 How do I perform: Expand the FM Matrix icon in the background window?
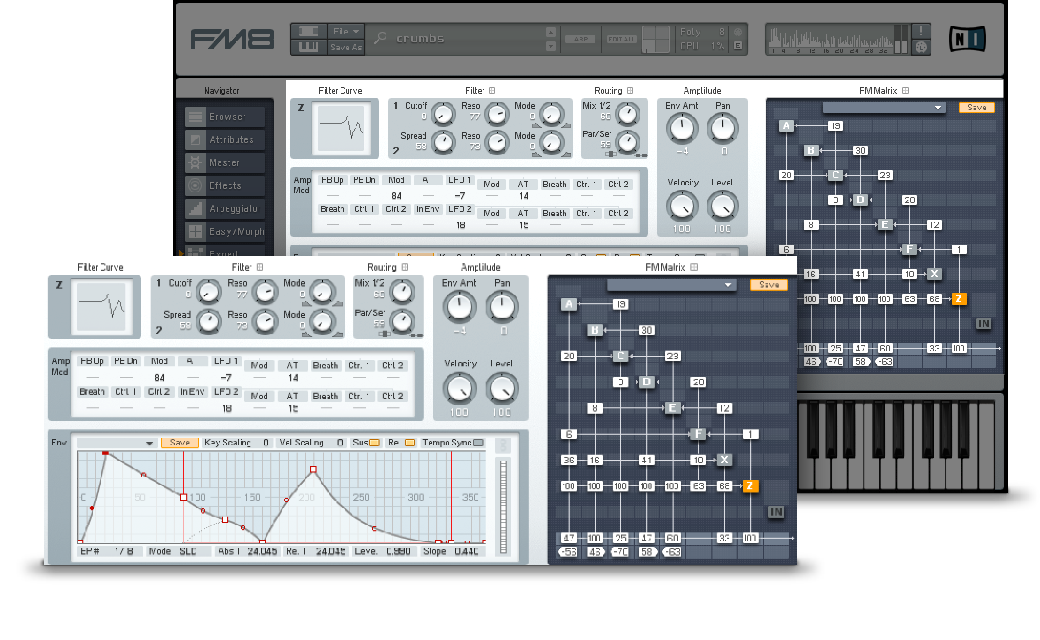[905, 91]
